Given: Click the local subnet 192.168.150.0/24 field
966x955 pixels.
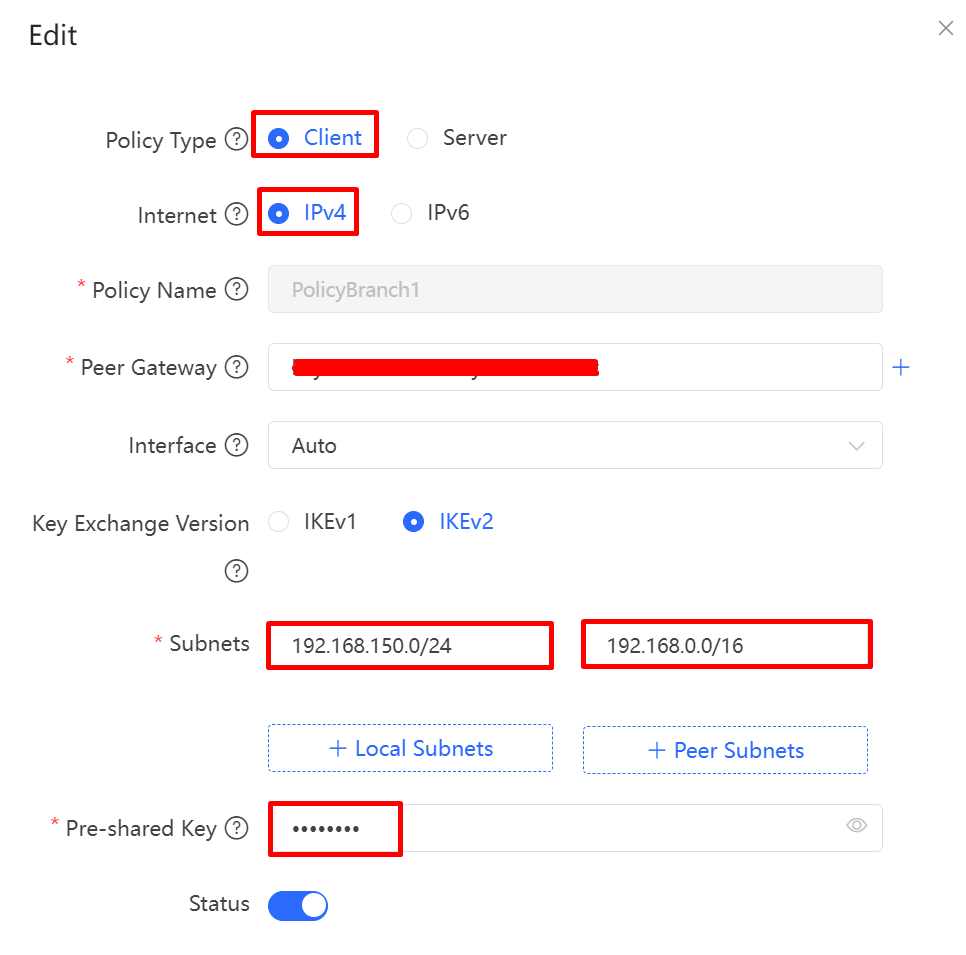Looking at the screenshot, I should tap(409, 645).
